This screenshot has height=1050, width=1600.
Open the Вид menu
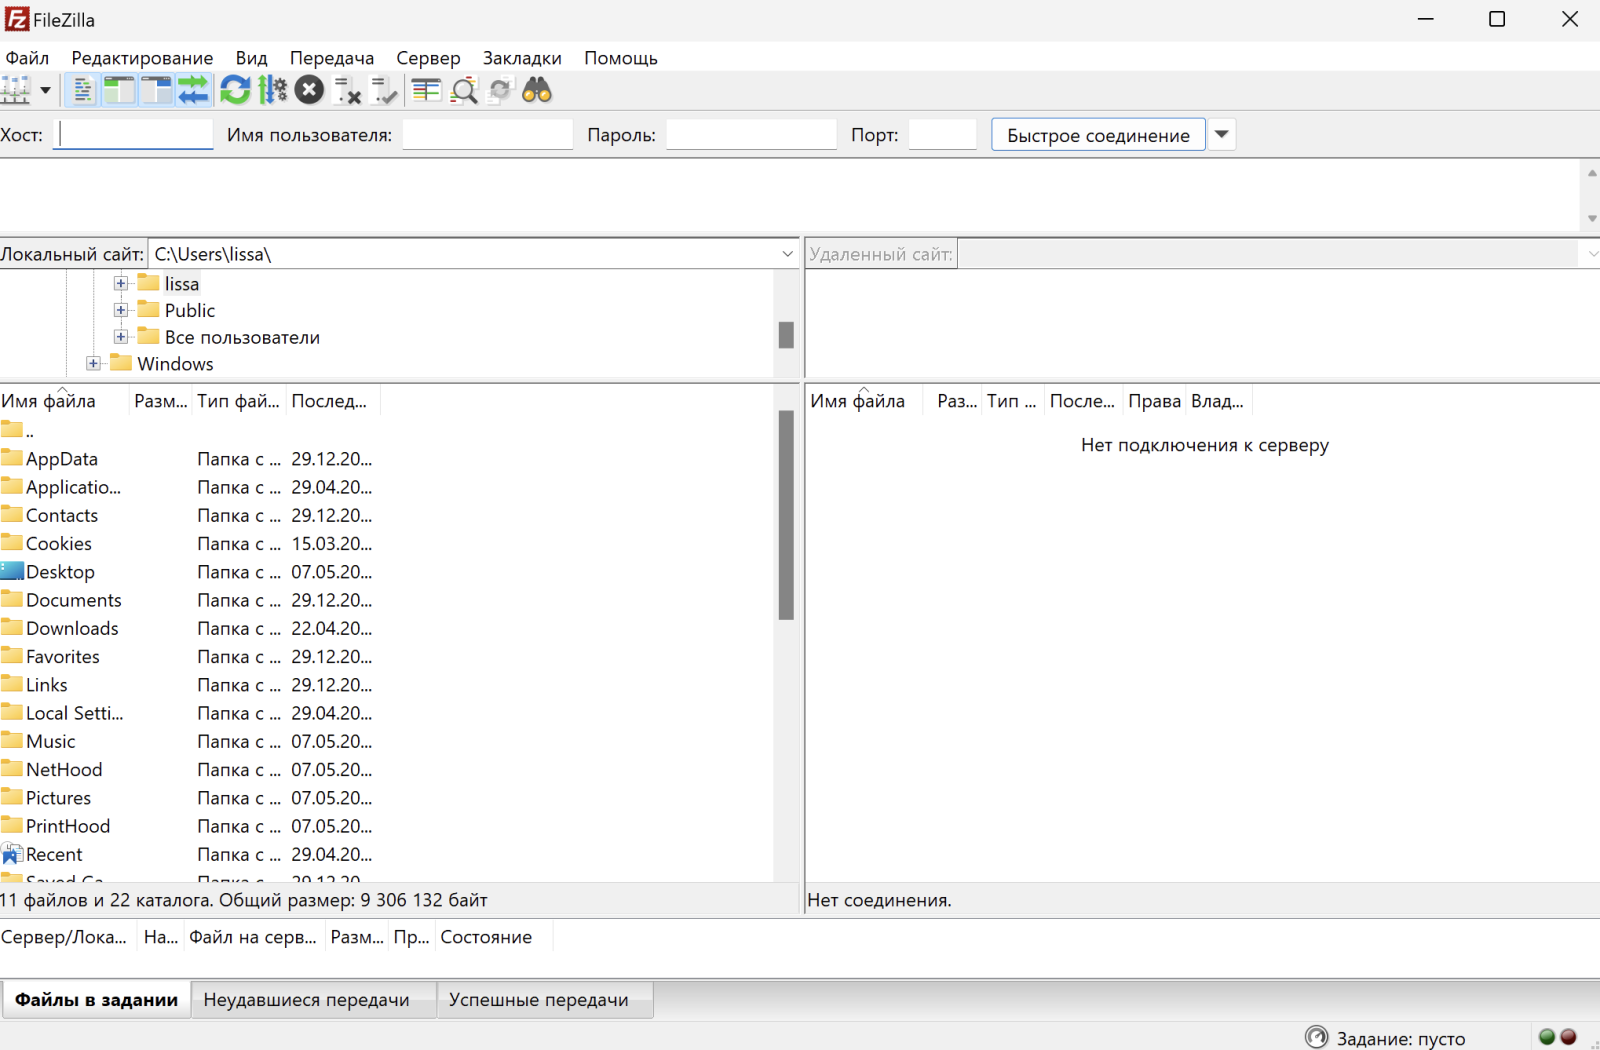click(251, 58)
